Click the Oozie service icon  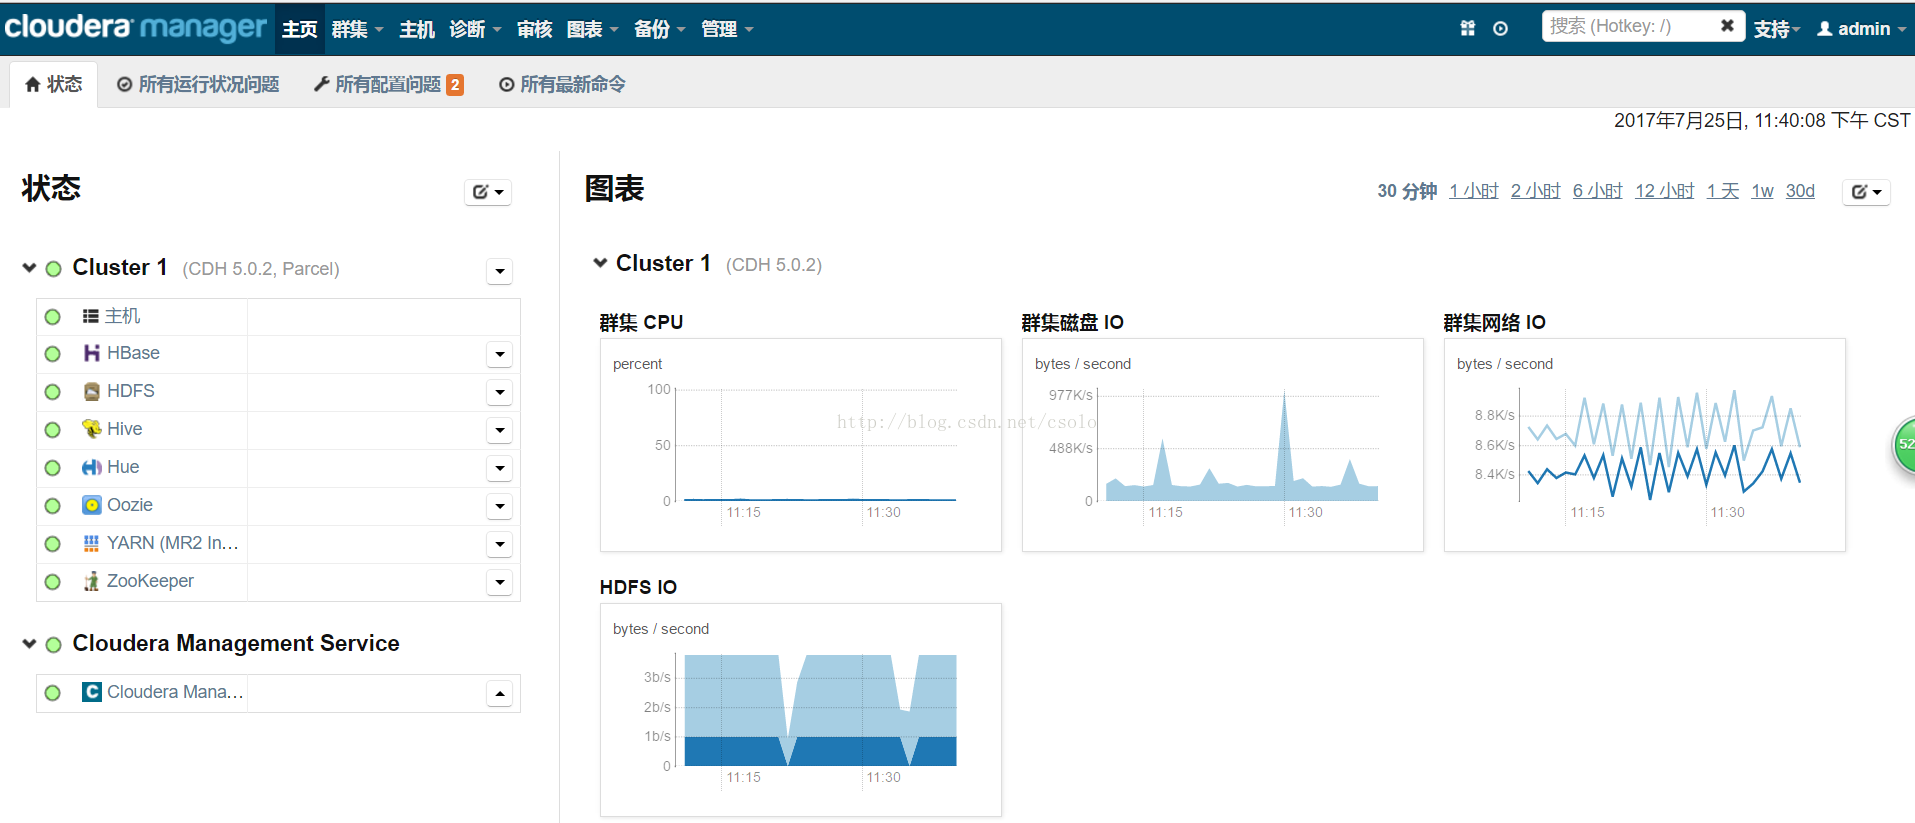click(91, 505)
